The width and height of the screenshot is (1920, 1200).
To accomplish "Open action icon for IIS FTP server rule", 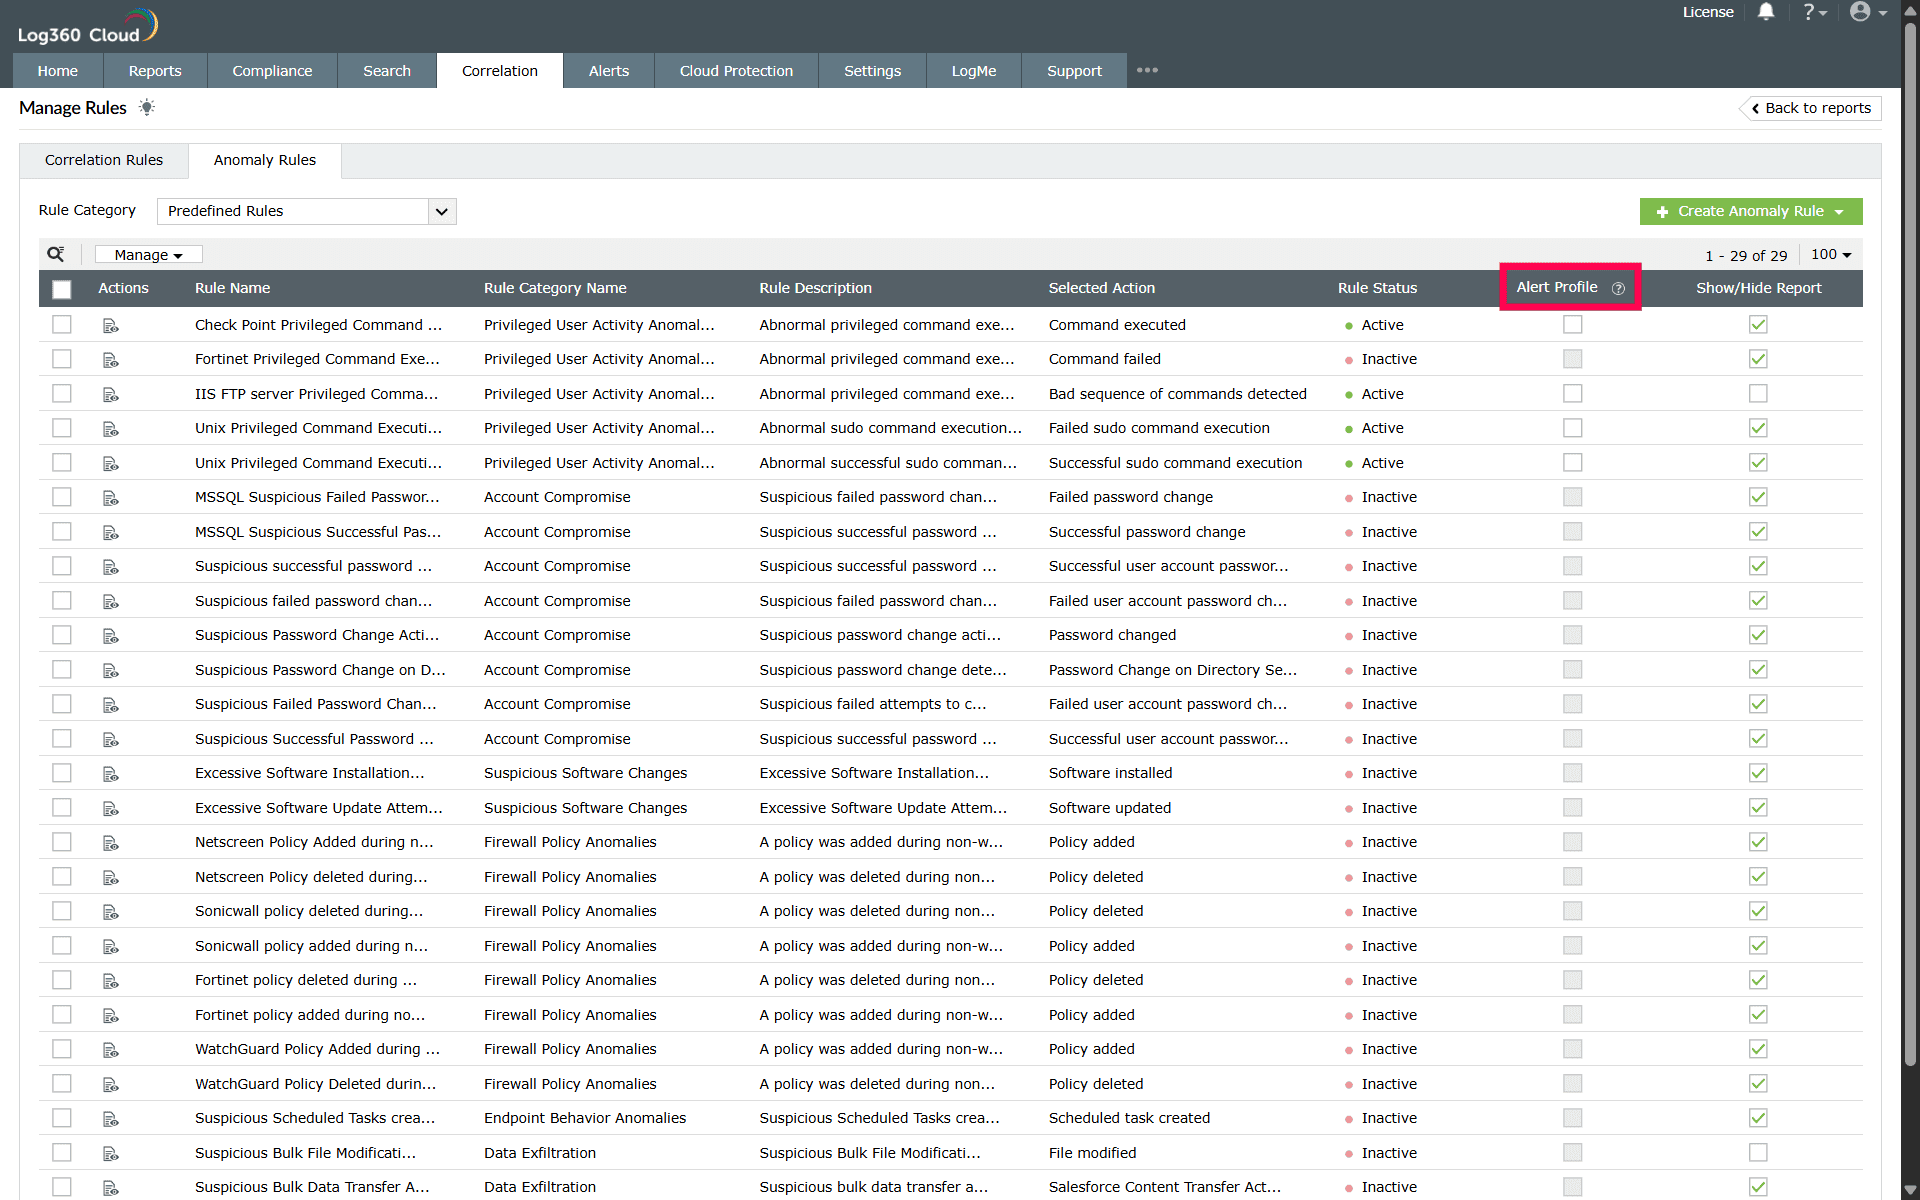I will [110, 394].
